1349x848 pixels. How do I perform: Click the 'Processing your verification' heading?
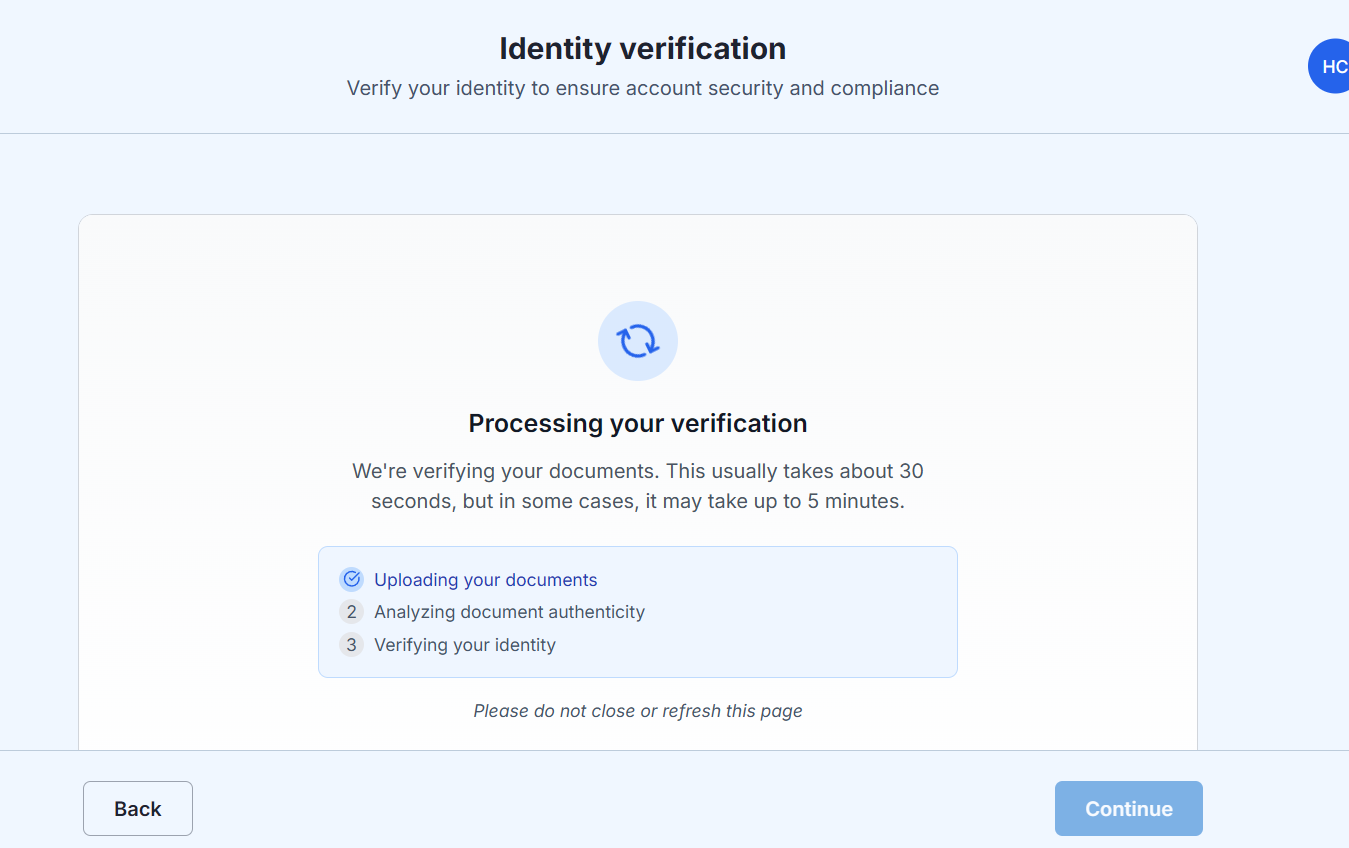638,423
